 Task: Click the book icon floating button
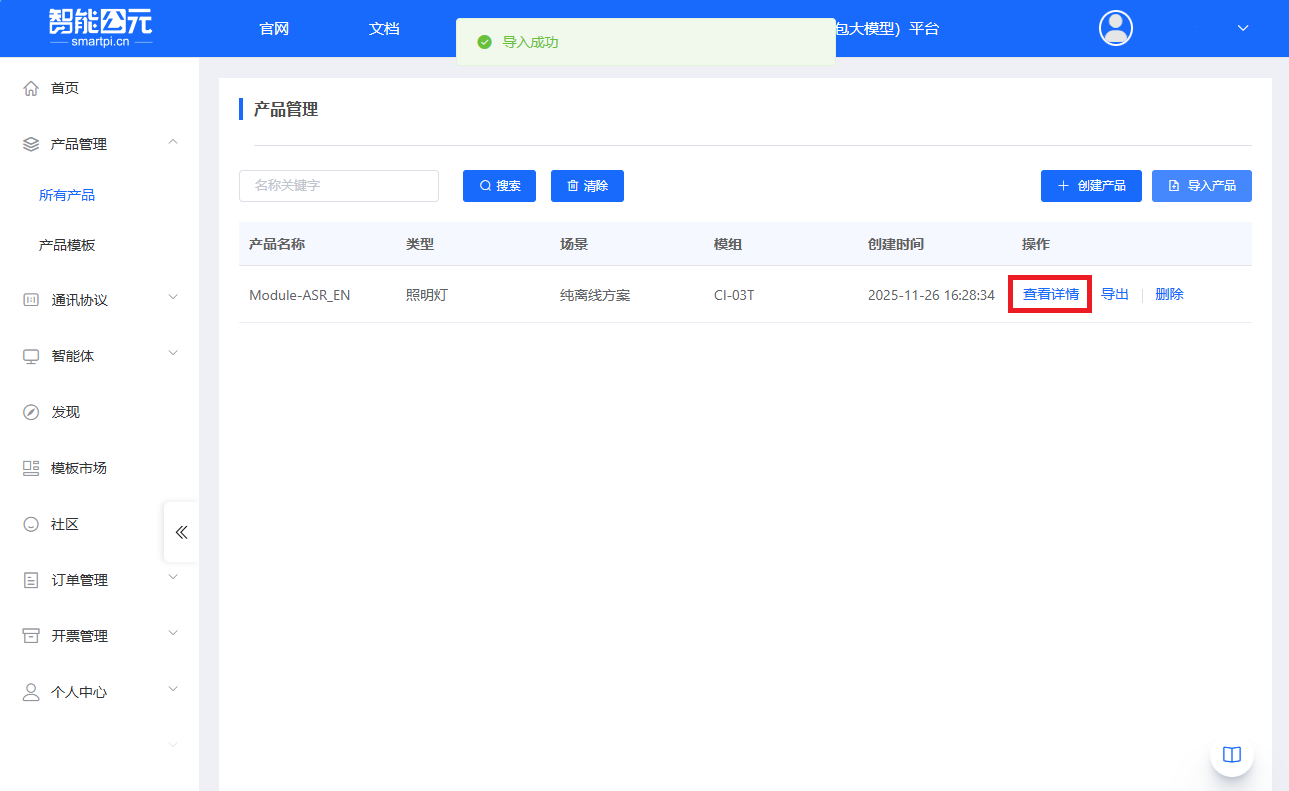(x=1231, y=755)
